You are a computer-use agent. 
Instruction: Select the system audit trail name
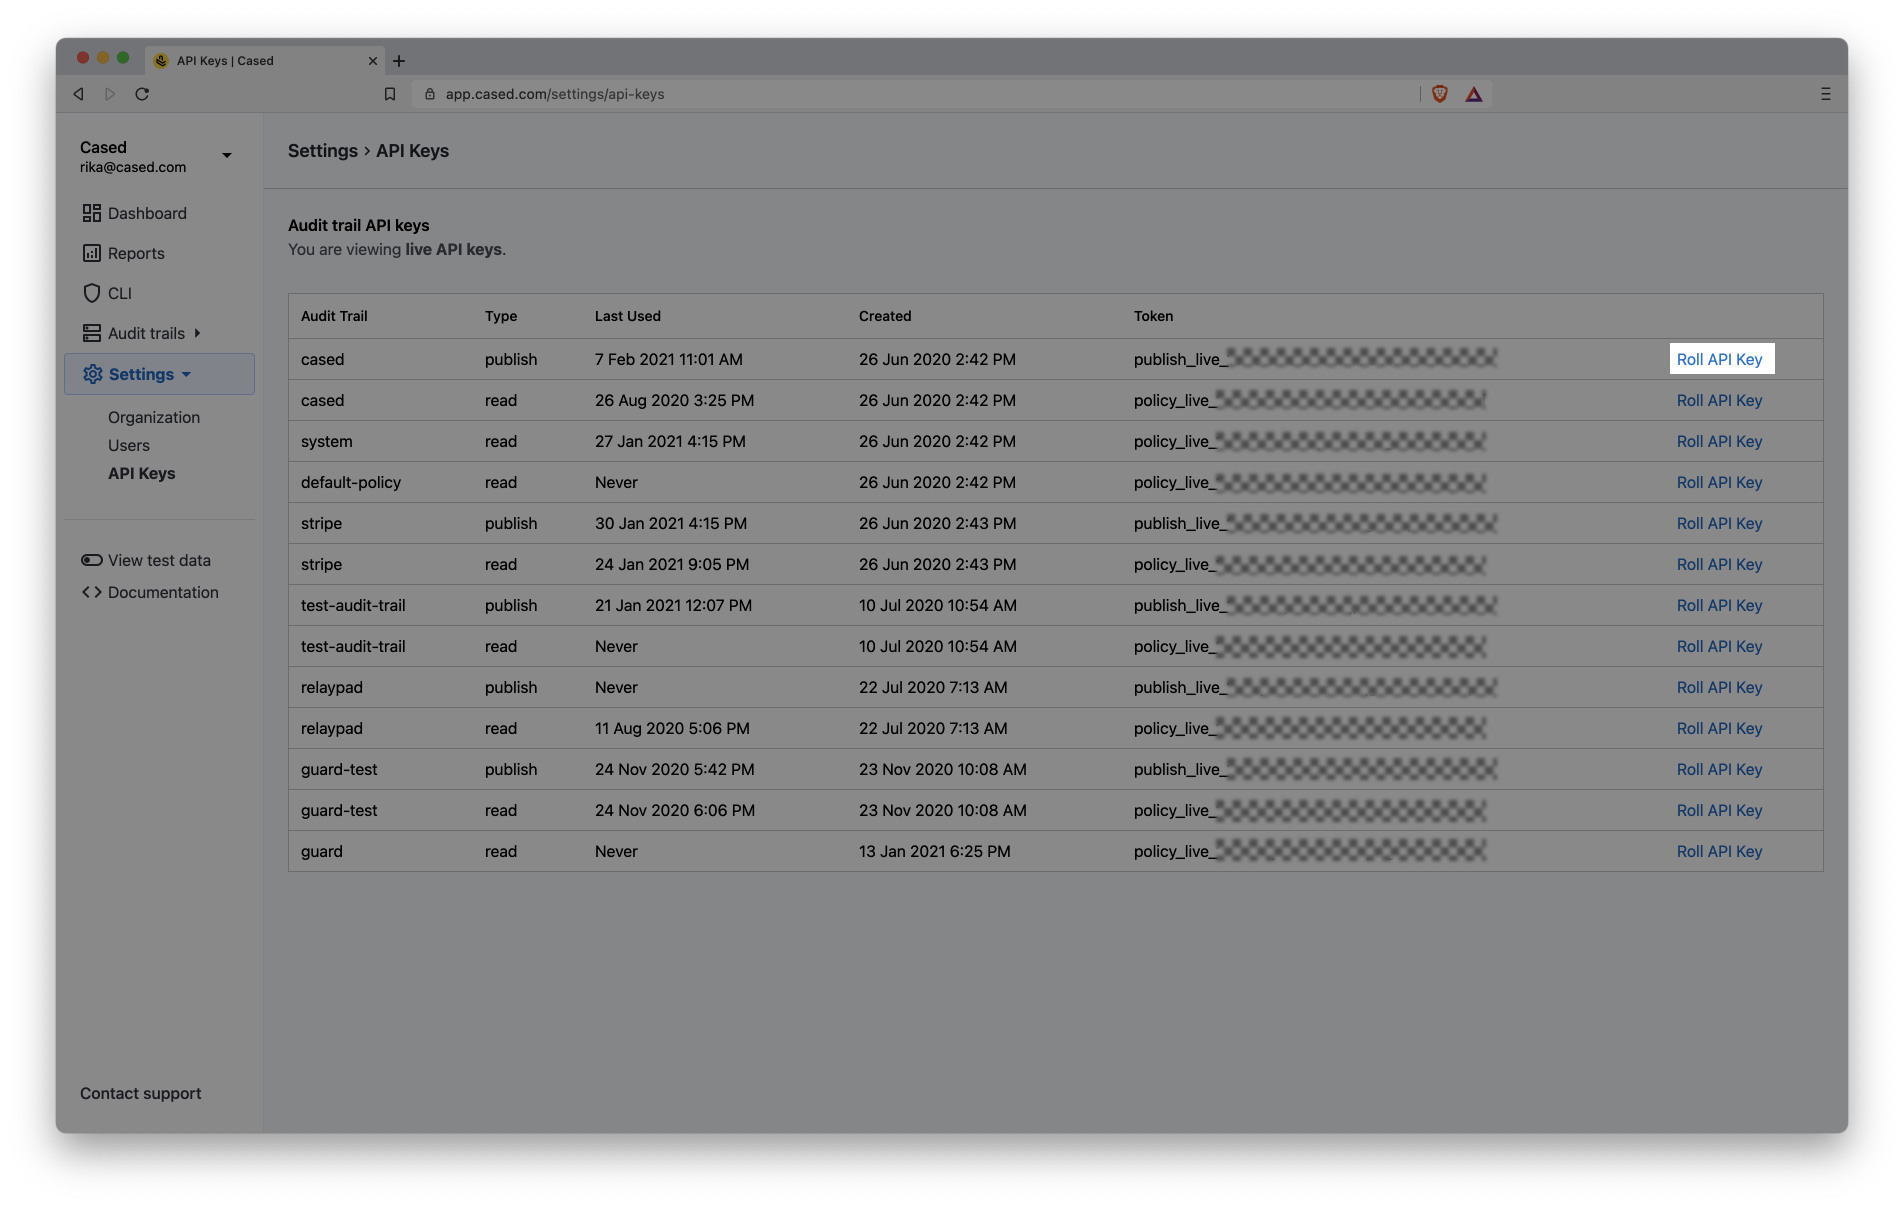coord(327,441)
